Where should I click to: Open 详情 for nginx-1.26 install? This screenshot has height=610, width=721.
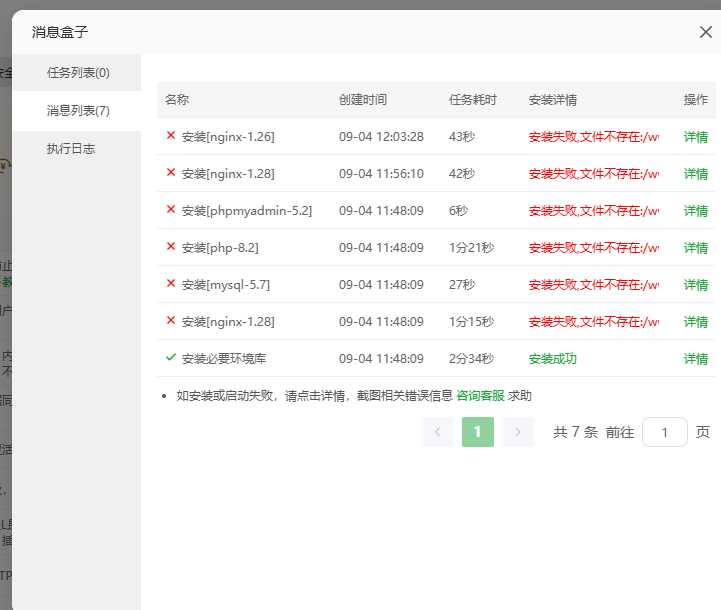[695, 137]
